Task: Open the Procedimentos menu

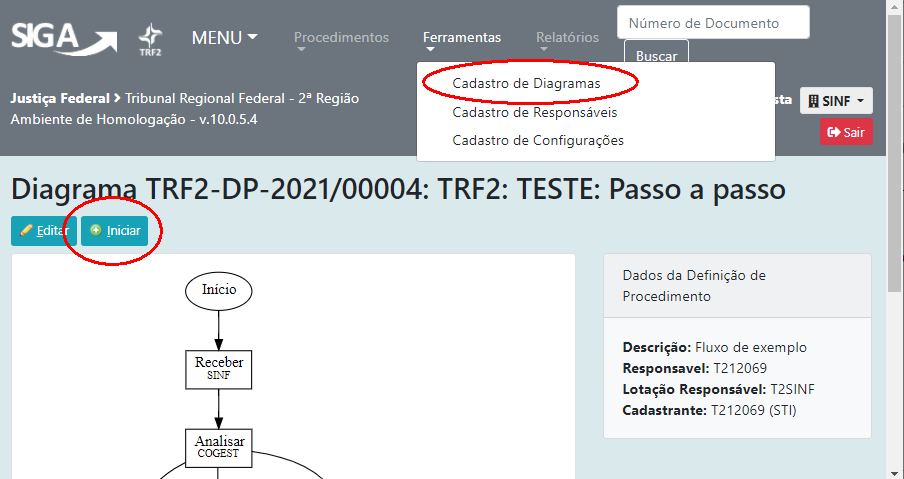Action: [341, 38]
